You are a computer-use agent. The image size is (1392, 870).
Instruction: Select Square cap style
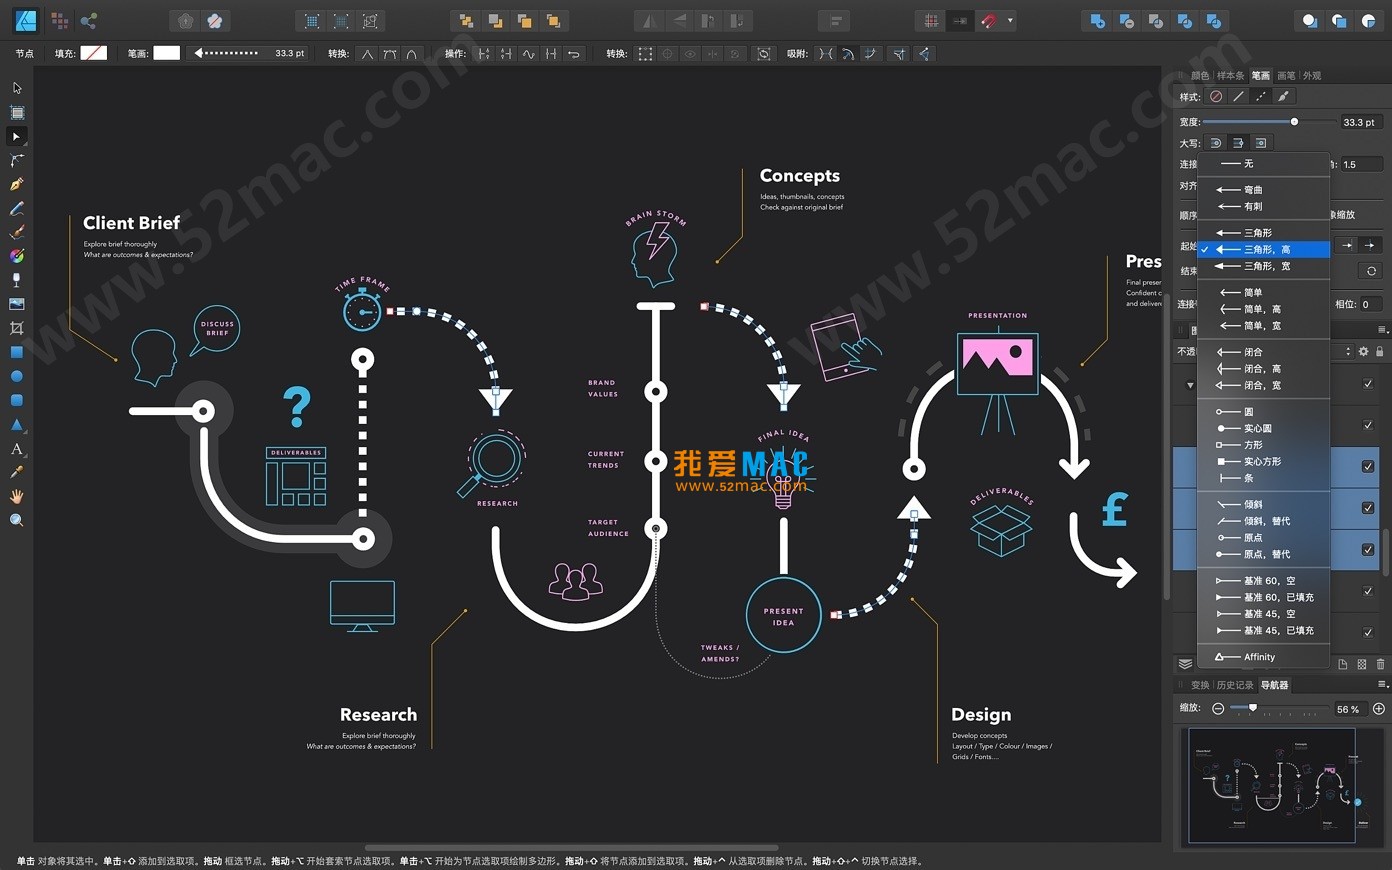pos(1260,143)
